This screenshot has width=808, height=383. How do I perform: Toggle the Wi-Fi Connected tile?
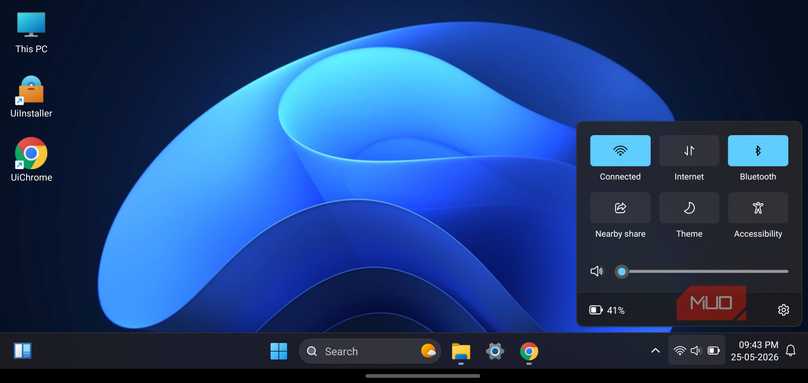coord(620,151)
